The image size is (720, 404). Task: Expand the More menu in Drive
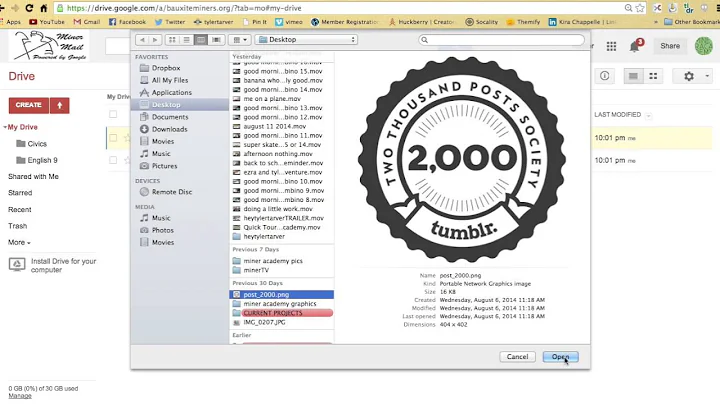point(19,242)
